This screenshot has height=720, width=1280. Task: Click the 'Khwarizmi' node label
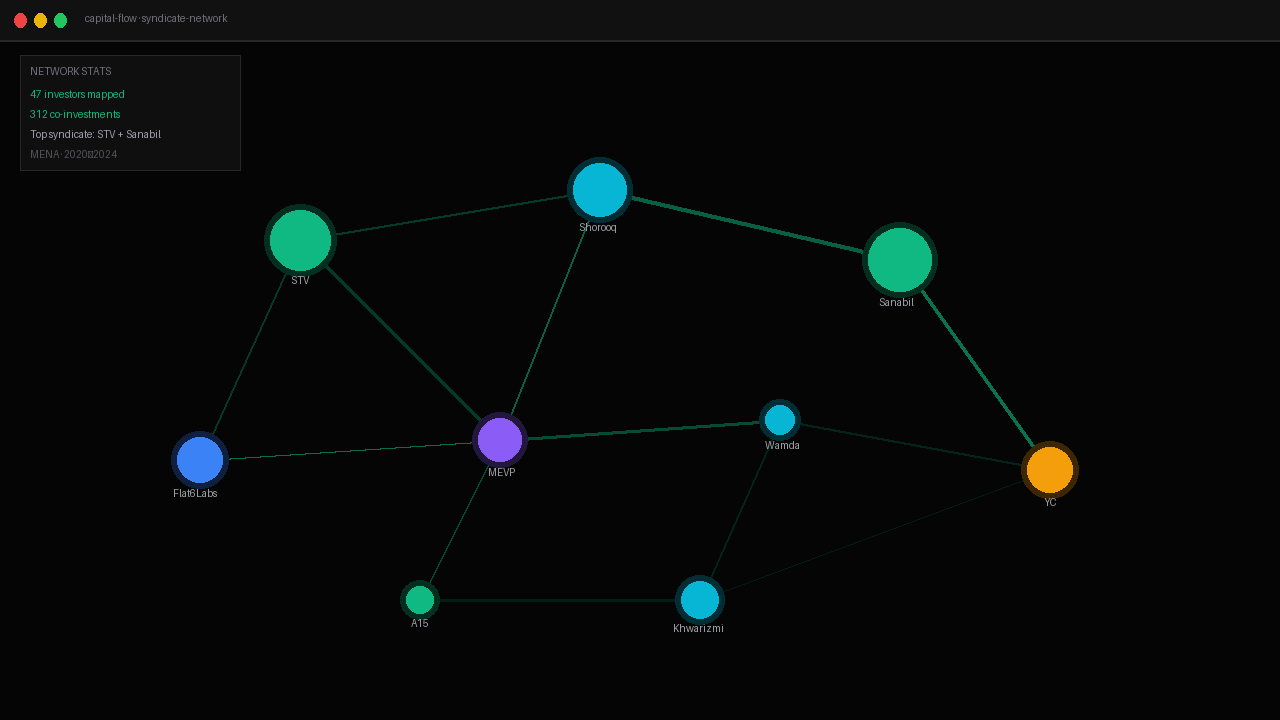(698, 629)
